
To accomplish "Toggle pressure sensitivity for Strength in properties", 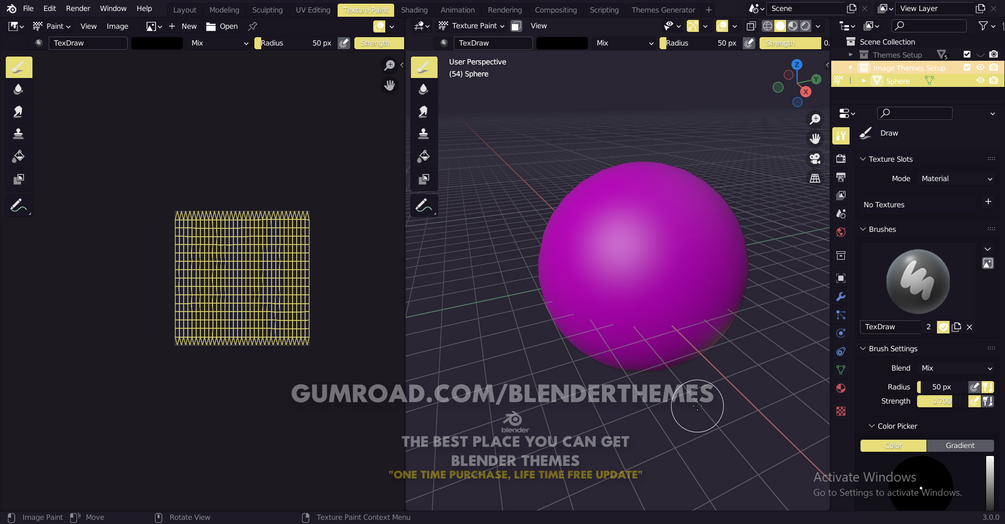I will pos(974,401).
